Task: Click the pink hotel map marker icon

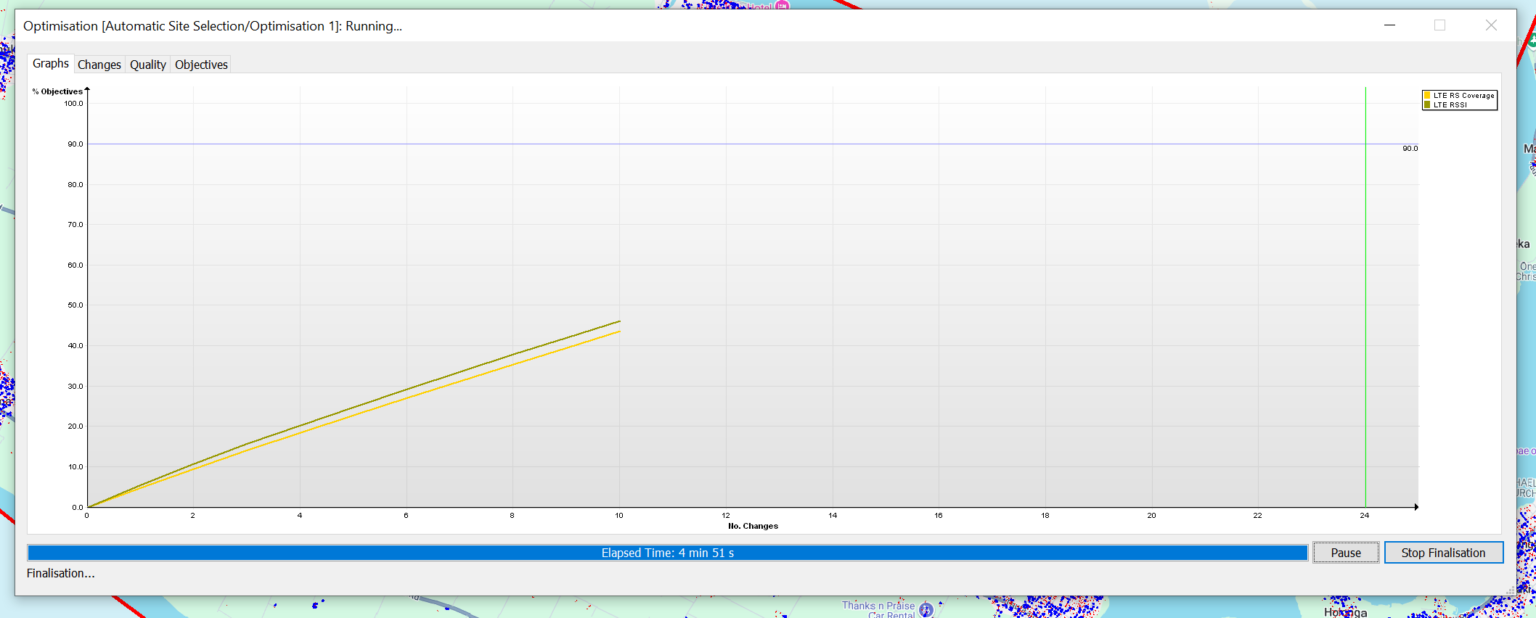Action: point(783,5)
